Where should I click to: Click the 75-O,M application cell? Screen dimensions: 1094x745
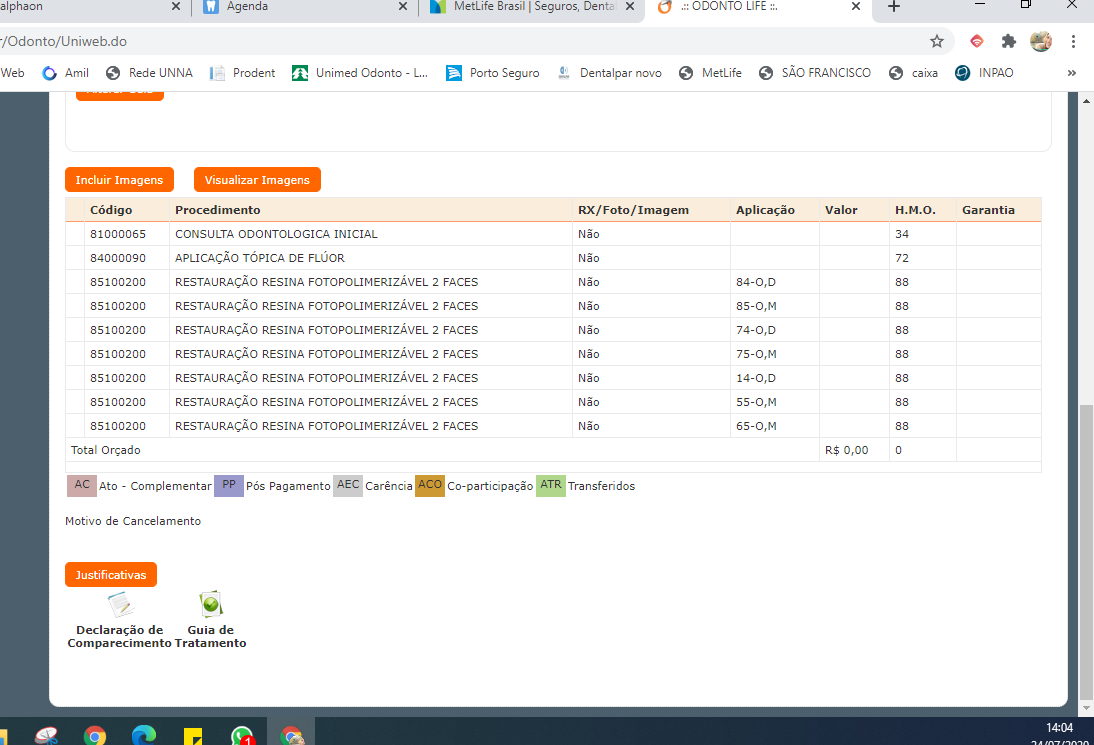pyautogui.click(x=774, y=354)
